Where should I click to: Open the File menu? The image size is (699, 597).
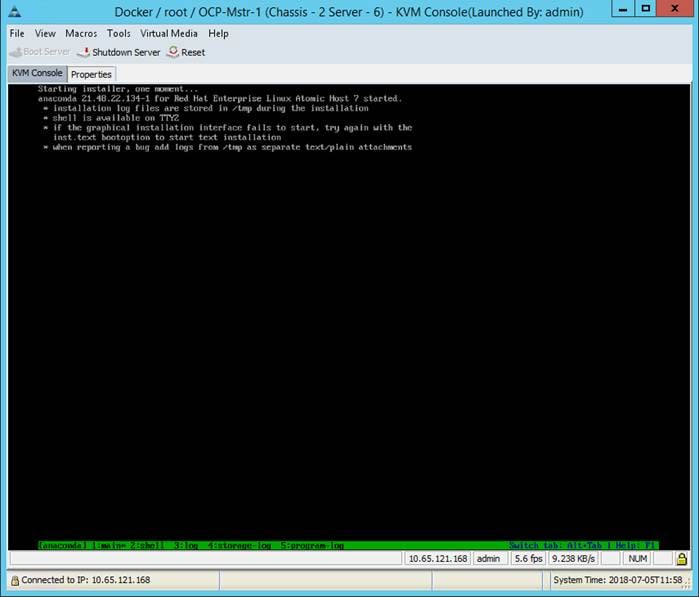coord(17,33)
